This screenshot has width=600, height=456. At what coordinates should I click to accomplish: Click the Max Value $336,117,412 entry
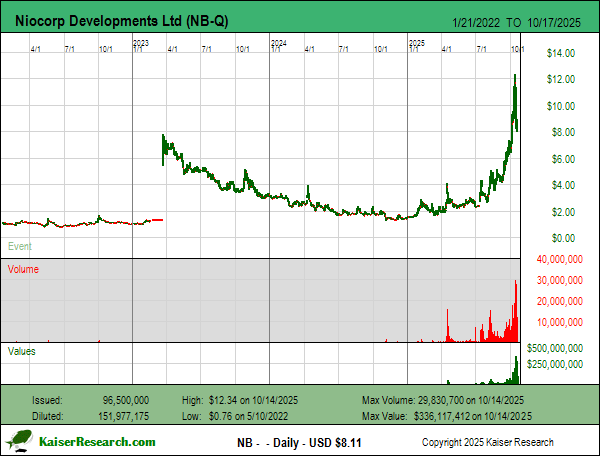[447, 416]
